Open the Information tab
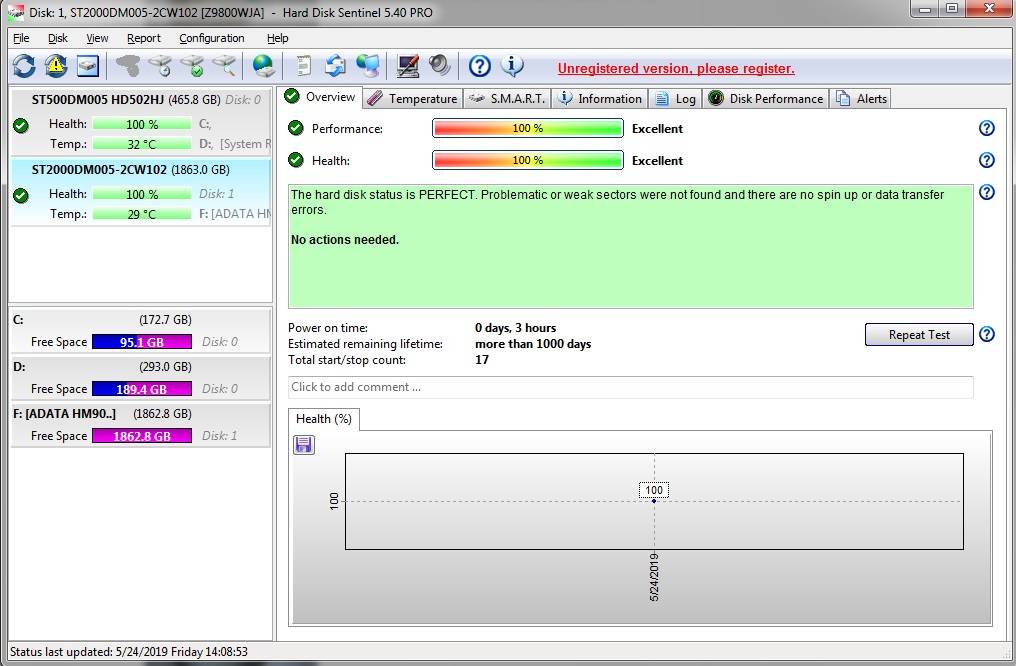Screen dimensions: 1016x666 pyautogui.click(x=601, y=98)
